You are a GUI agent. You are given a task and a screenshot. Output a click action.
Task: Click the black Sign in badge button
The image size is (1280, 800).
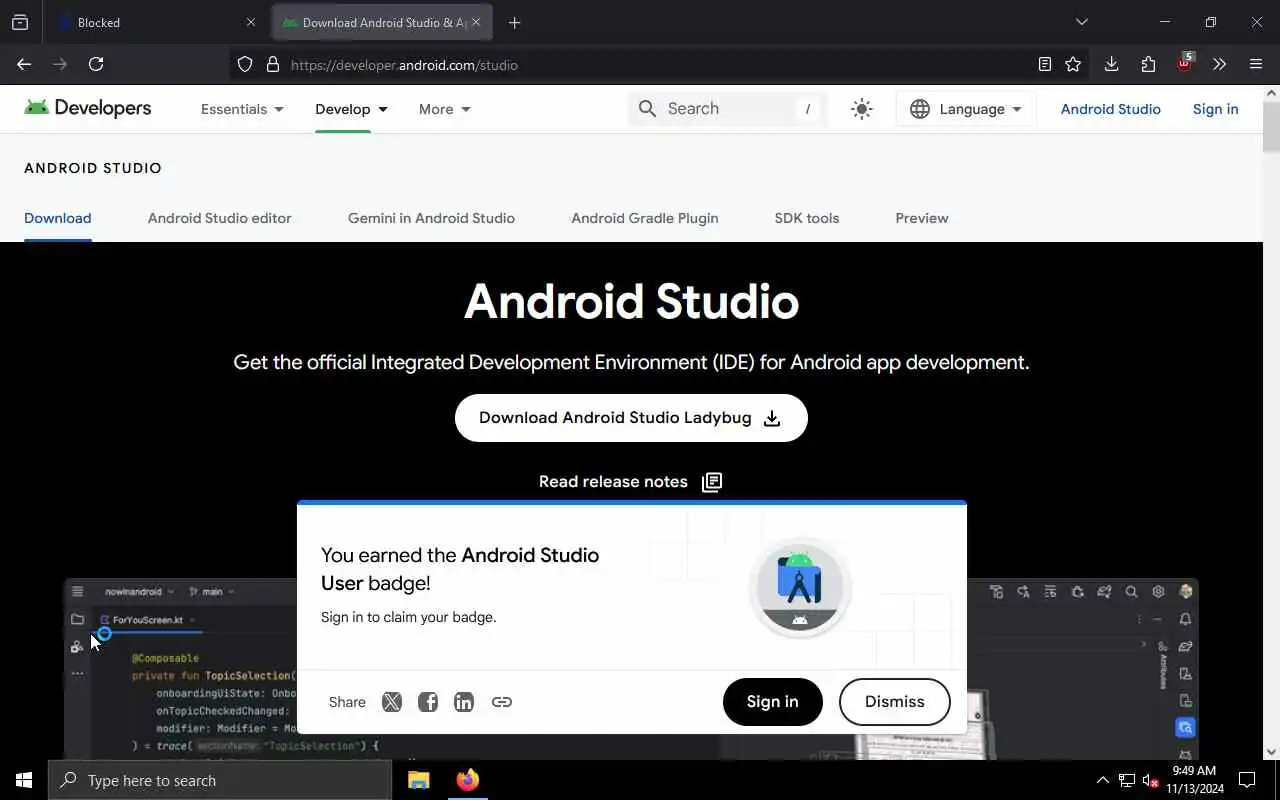tap(773, 702)
